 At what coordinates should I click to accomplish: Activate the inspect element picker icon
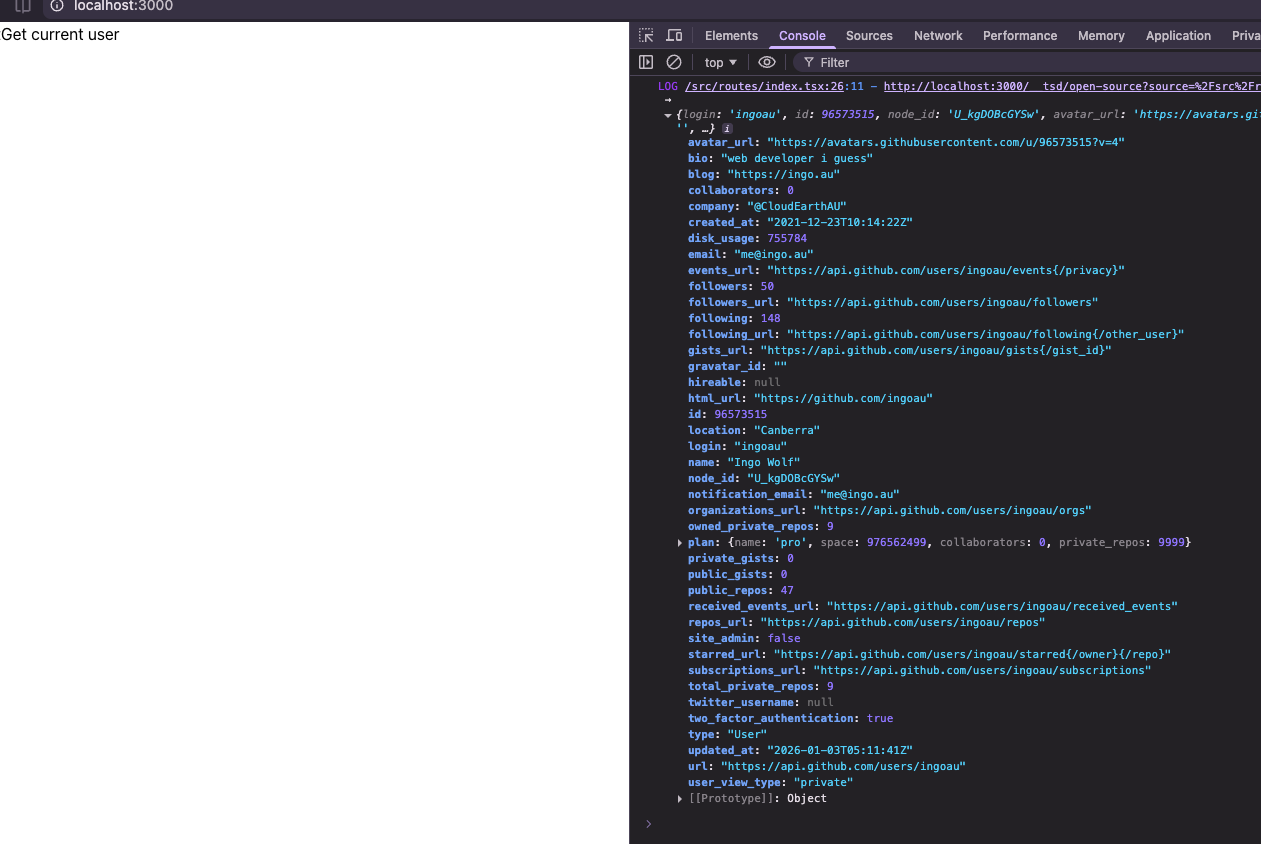tap(646, 35)
